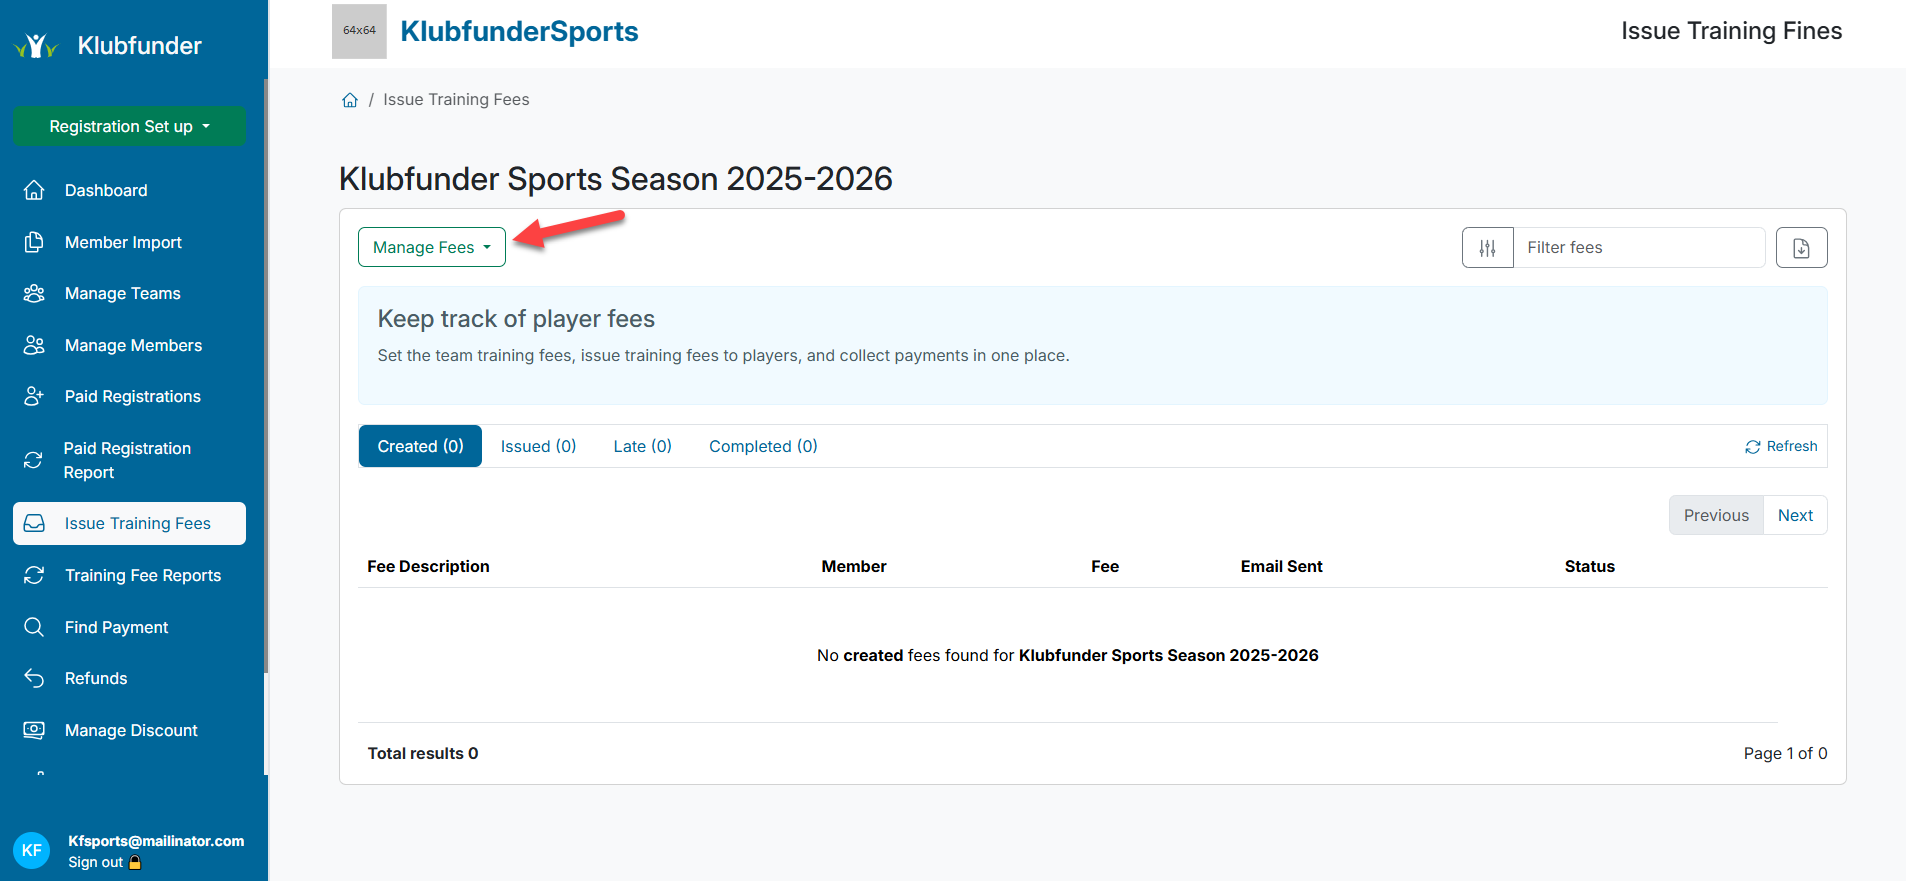1906x881 pixels.
Task: Click the Filter fees input field
Action: (x=1638, y=248)
